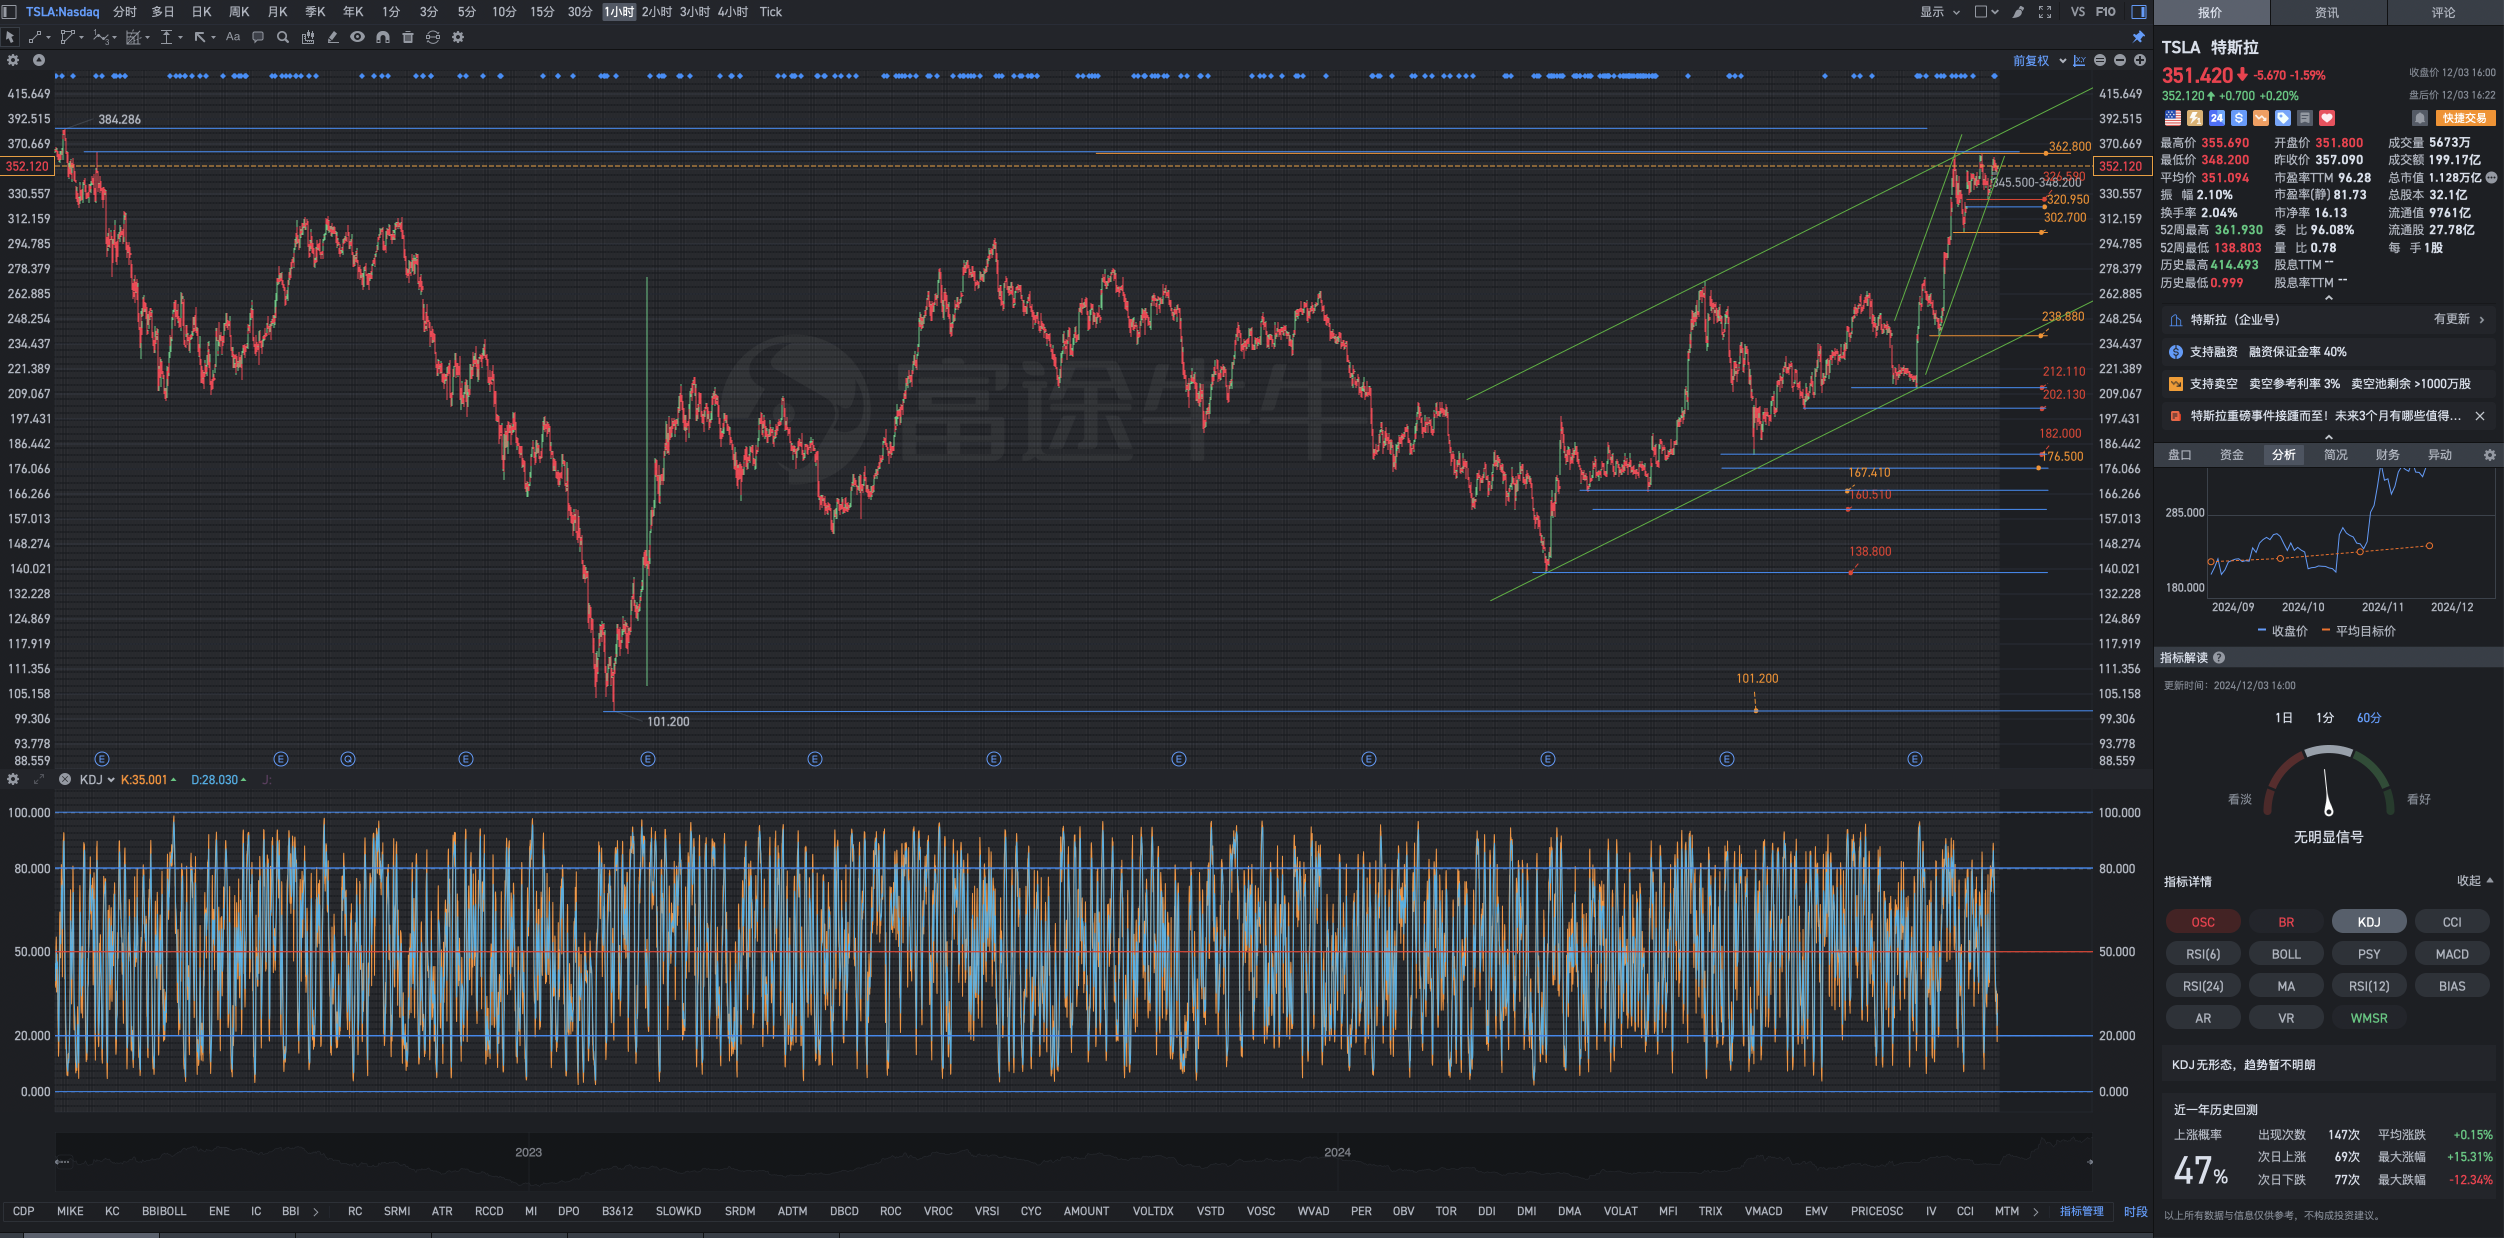The width and height of the screenshot is (2504, 1238).
Task: Select the WMSR indicator chip
Action: coord(2369,1018)
